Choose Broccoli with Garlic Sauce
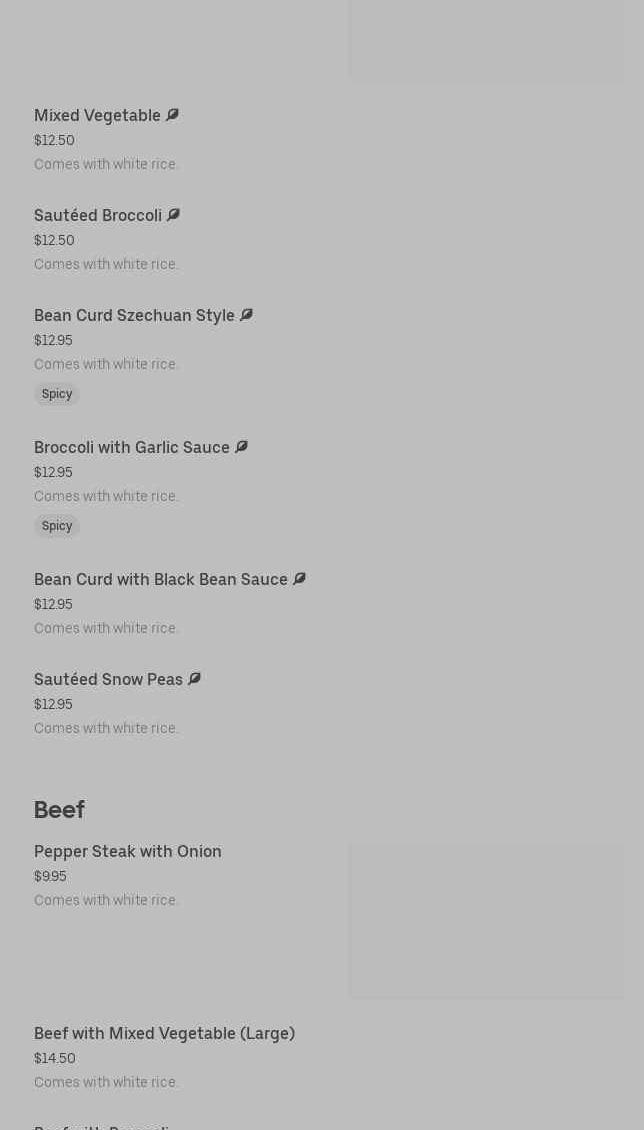Image resolution: width=644 pixels, height=1130 pixels. click(132, 448)
